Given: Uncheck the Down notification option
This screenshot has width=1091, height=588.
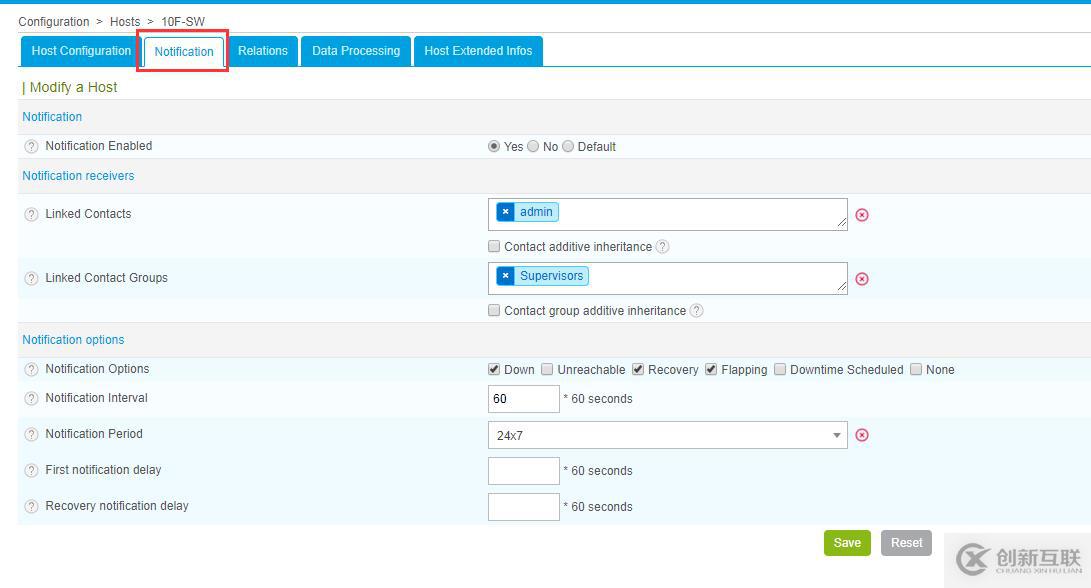Looking at the screenshot, I should coord(494,370).
